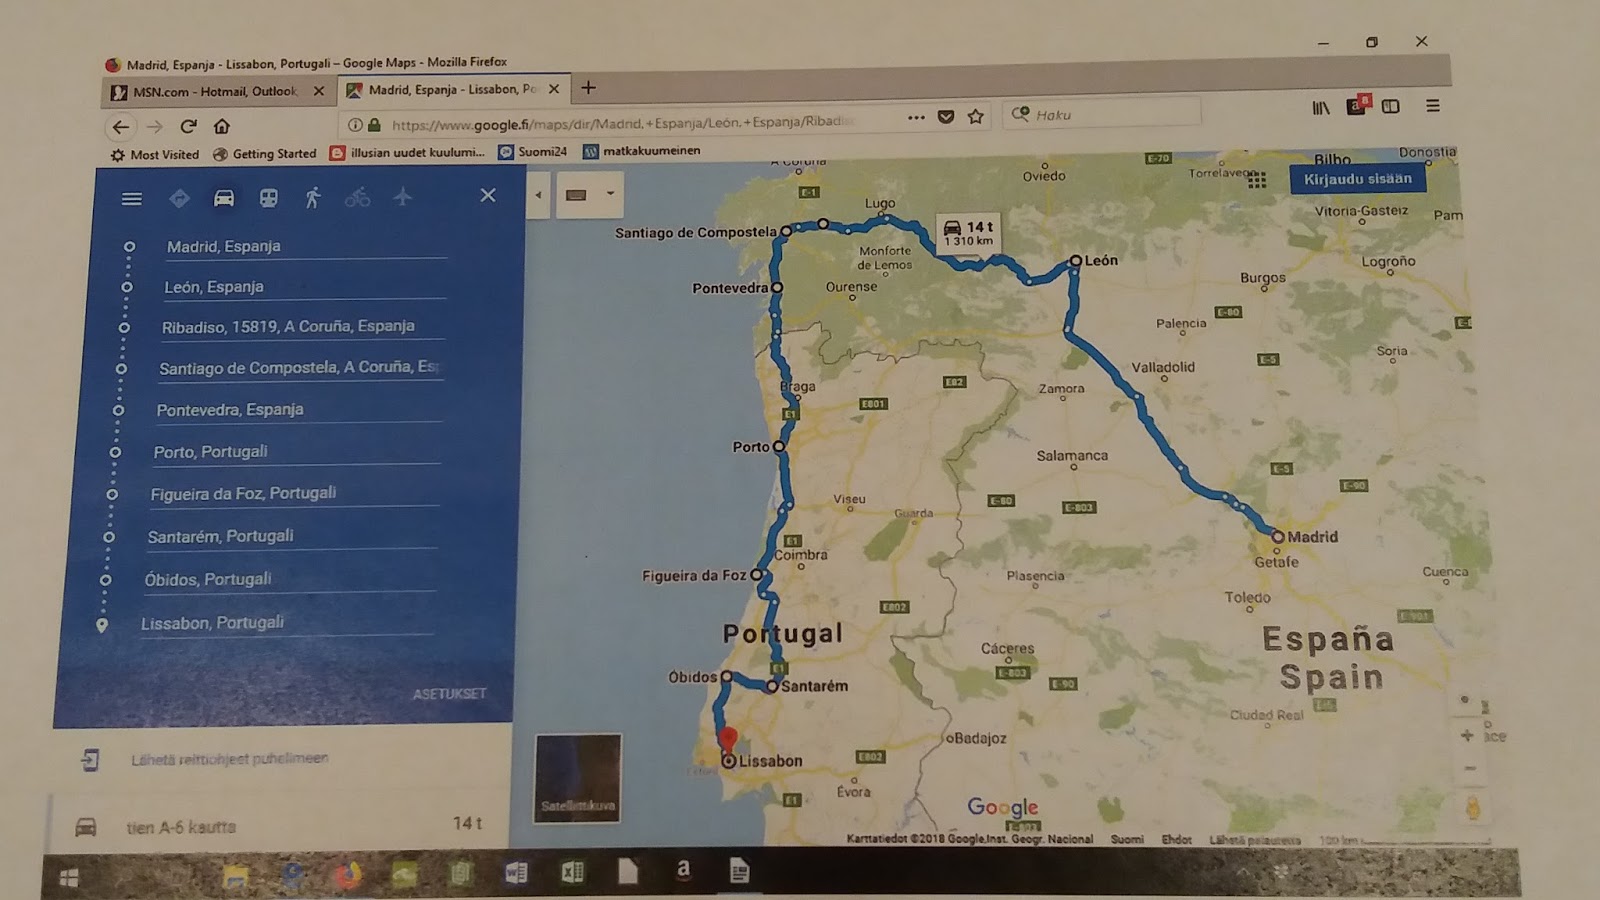Edit Porto, Portugali waypoint field
Viewport: 1600px width, 900px height.
point(296,452)
